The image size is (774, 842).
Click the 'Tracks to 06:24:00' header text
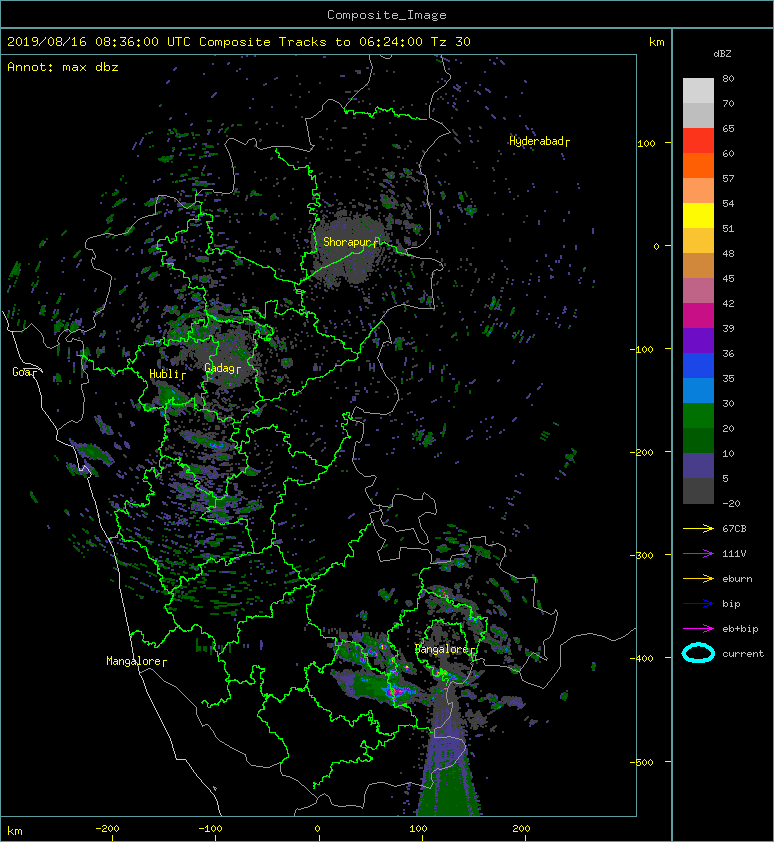pos(351,42)
